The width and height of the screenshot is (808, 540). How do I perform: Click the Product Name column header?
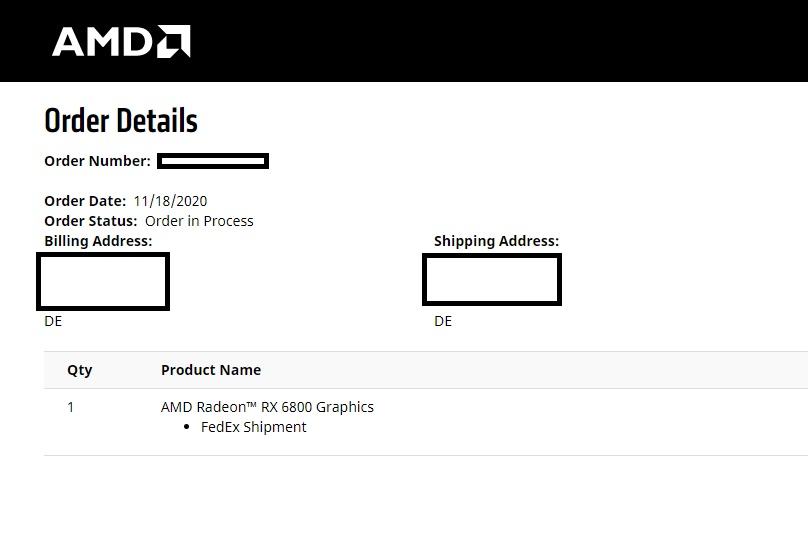tap(211, 370)
